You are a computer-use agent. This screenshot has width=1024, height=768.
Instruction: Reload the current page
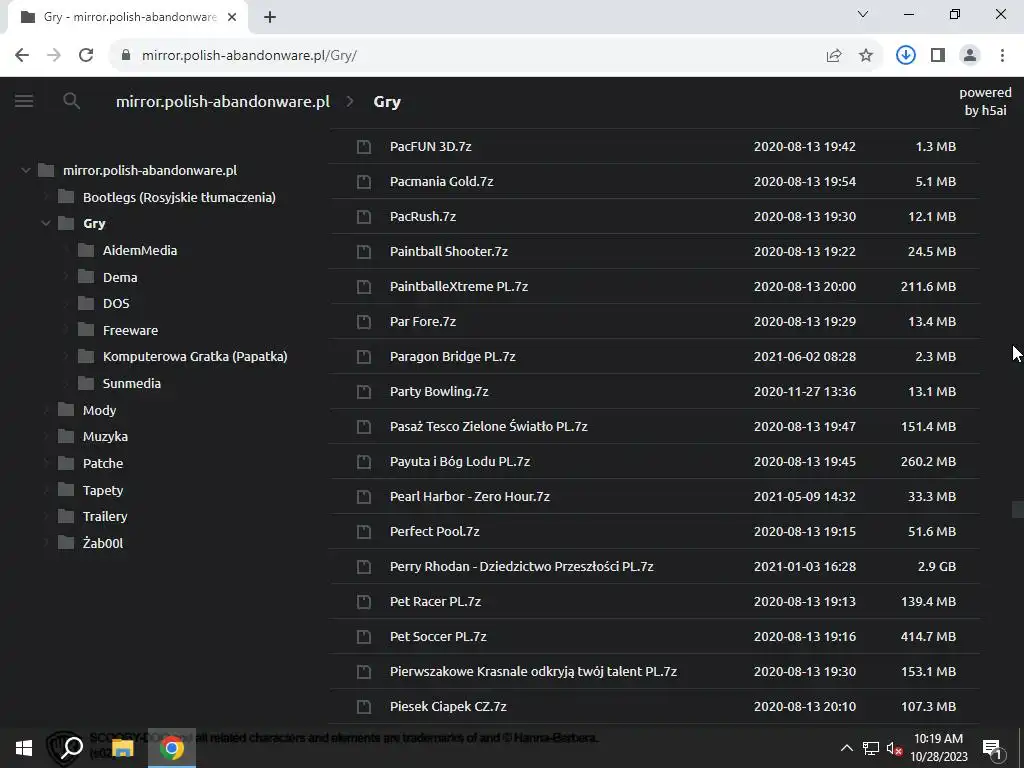[x=86, y=56]
